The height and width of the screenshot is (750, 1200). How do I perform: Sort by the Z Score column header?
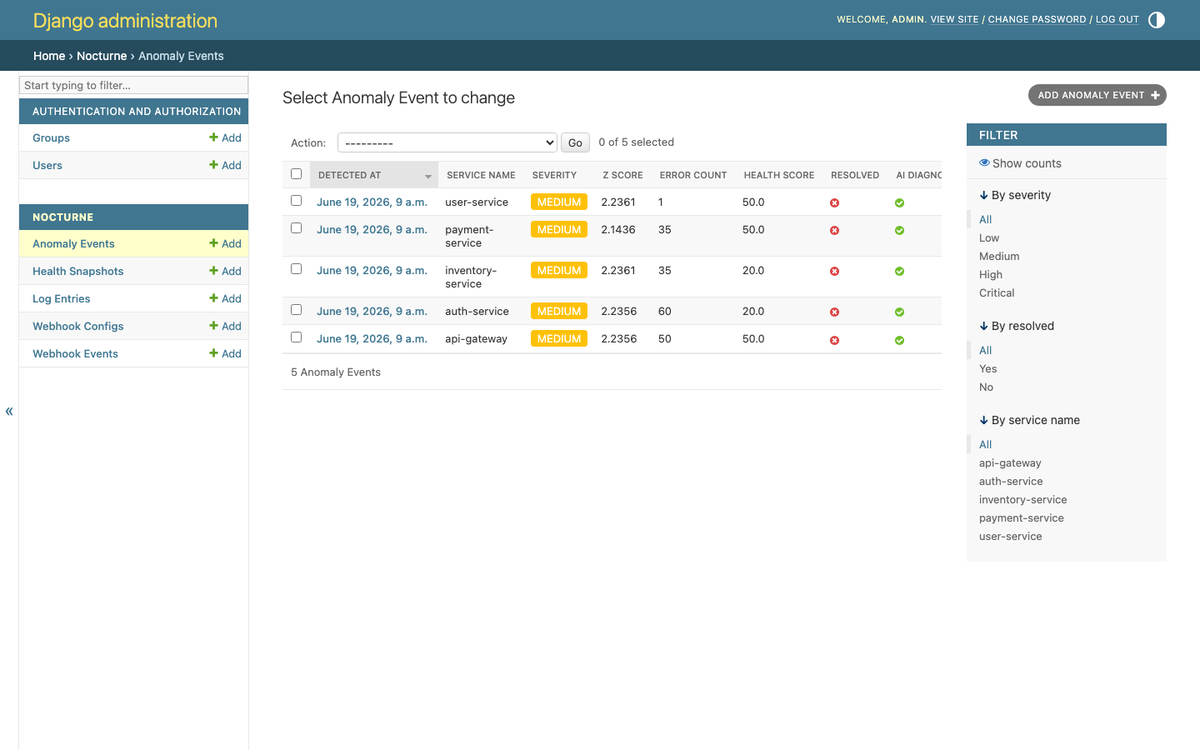622,175
